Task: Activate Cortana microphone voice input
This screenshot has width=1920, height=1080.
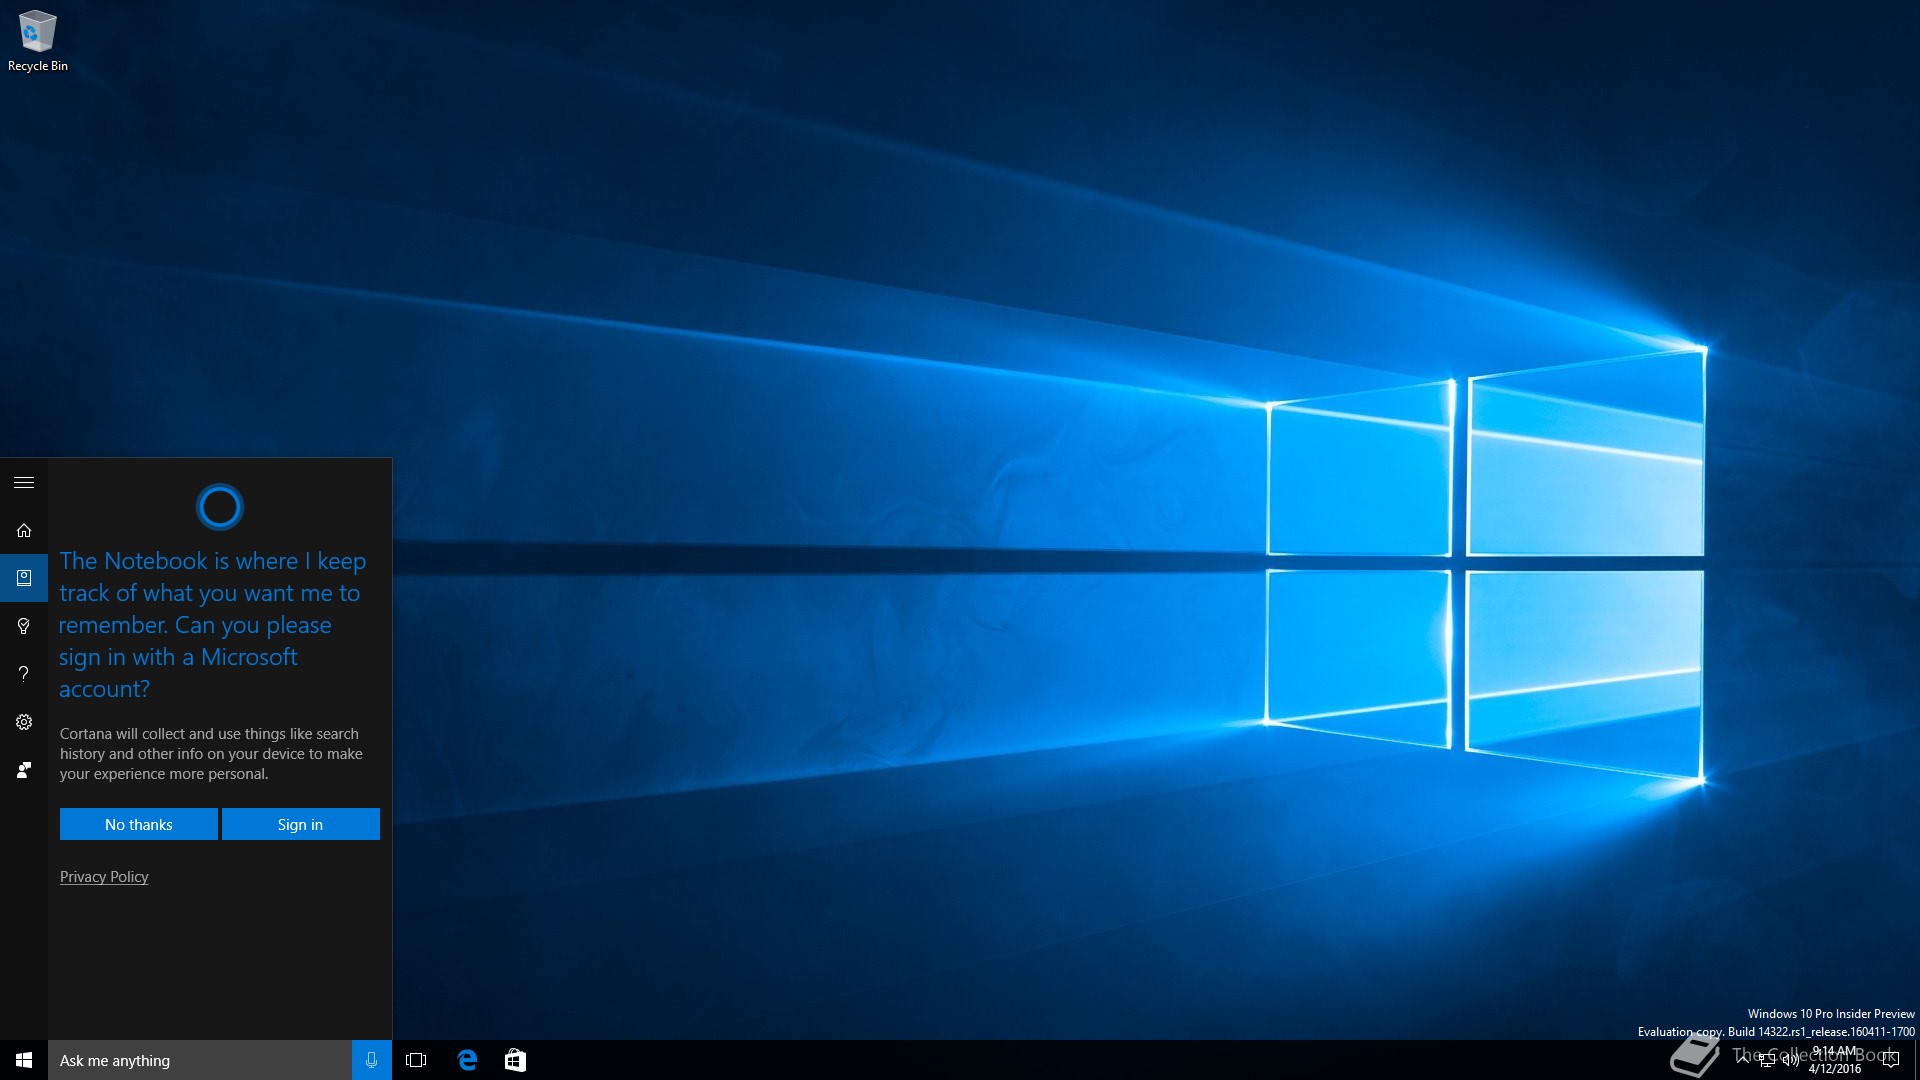Action: coord(372,1060)
